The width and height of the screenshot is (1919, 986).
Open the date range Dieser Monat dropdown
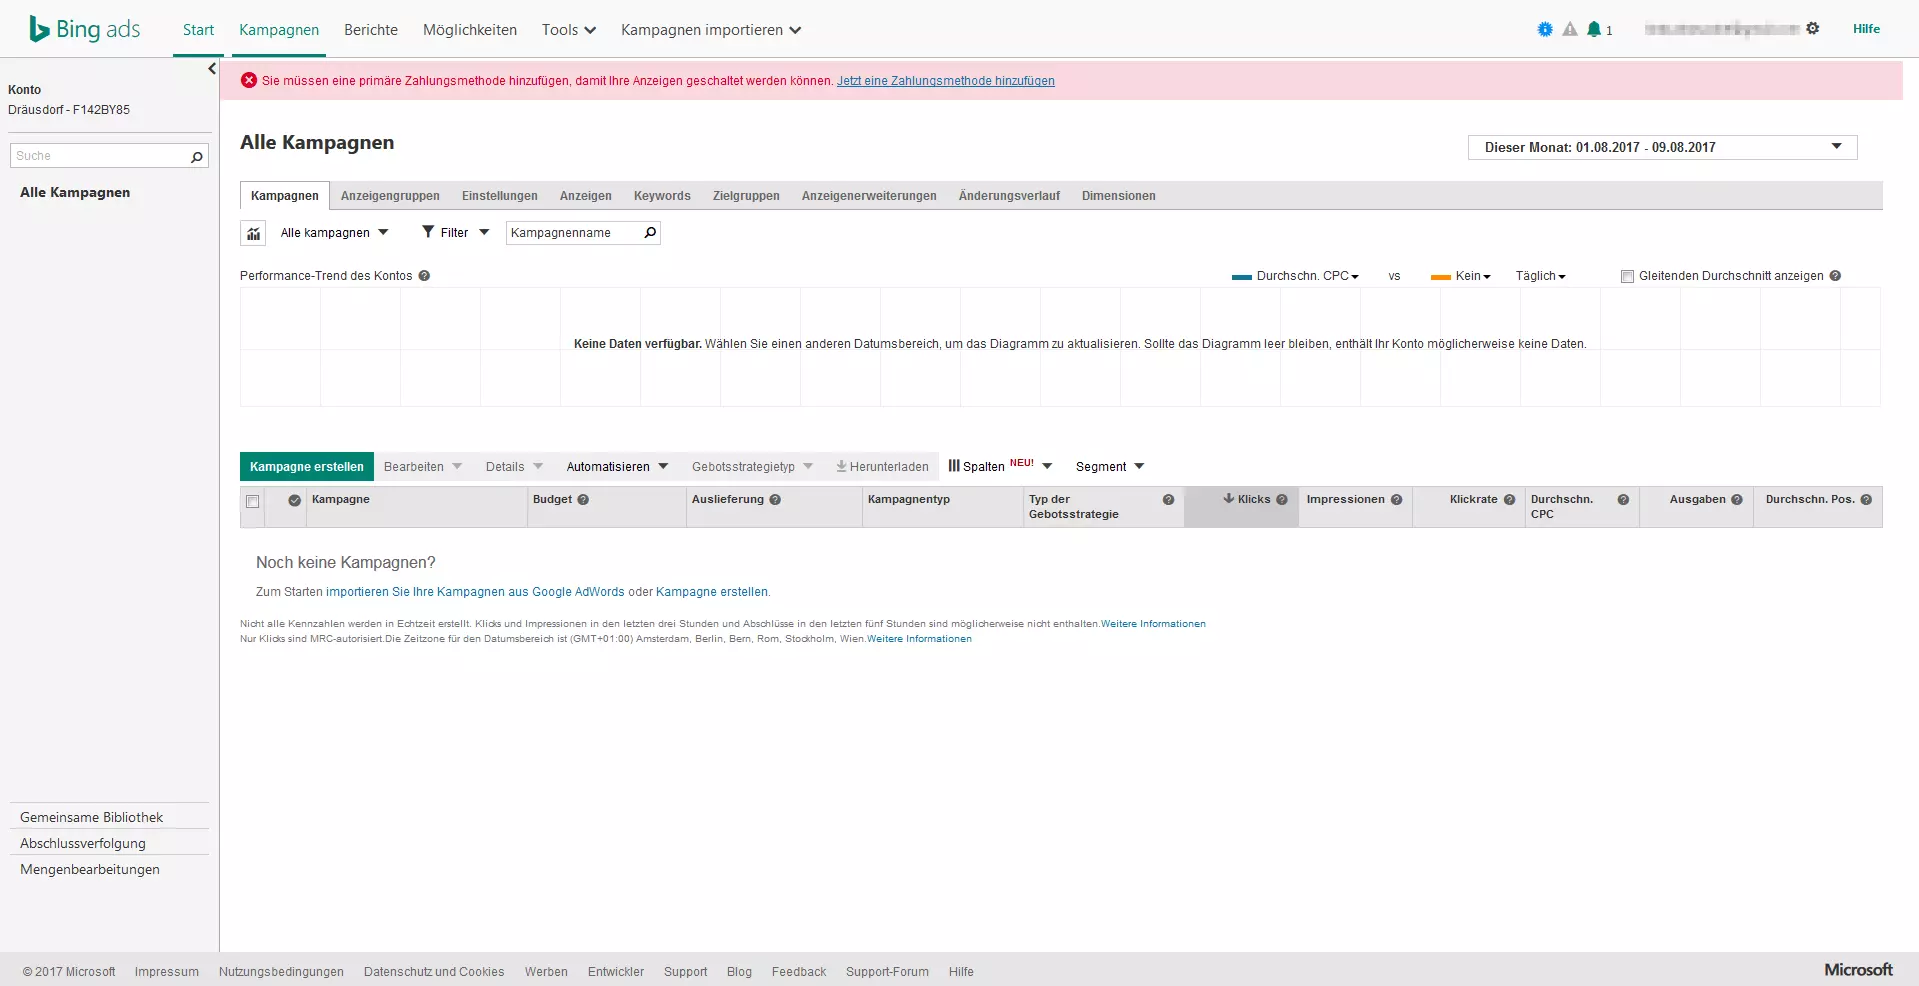[1662, 147]
